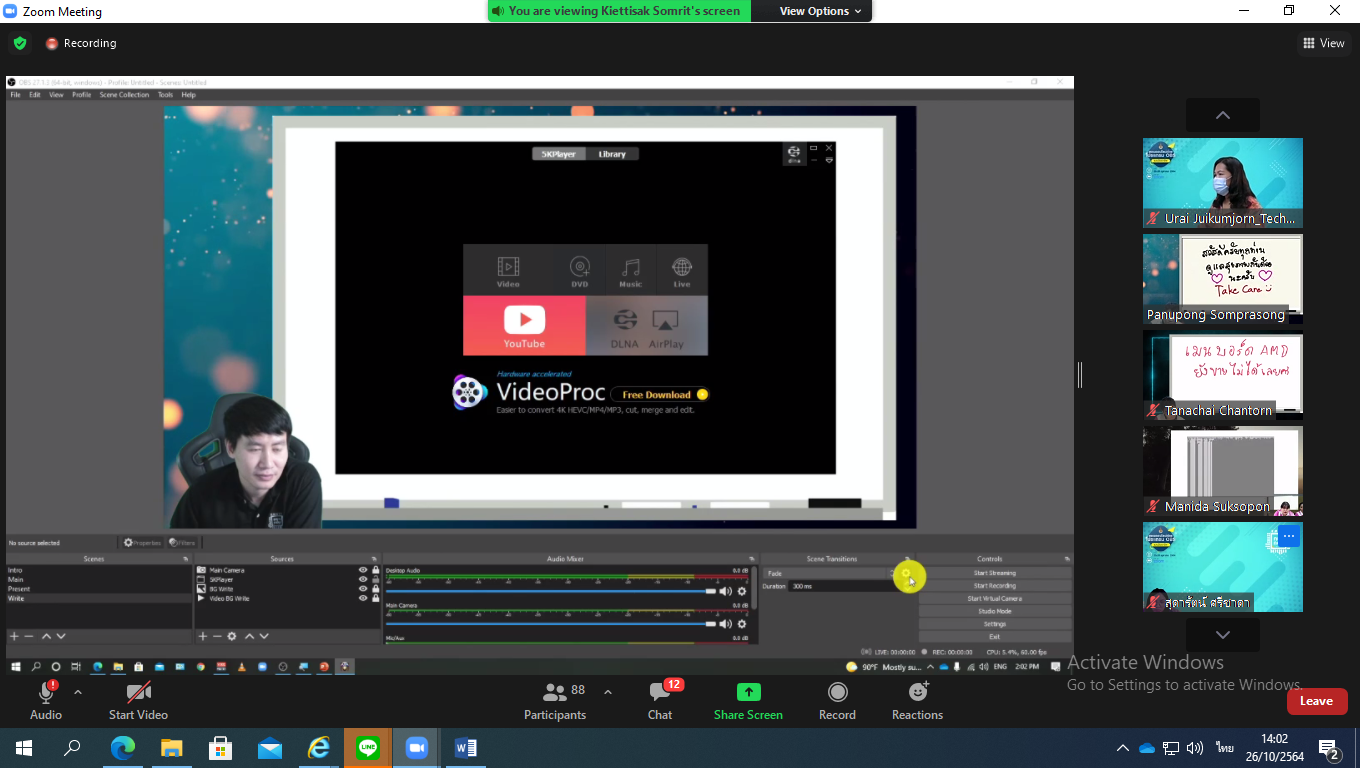The image size is (1360, 768).
Task: Adjust the Main Camera volume slider
Action: [551, 623]
